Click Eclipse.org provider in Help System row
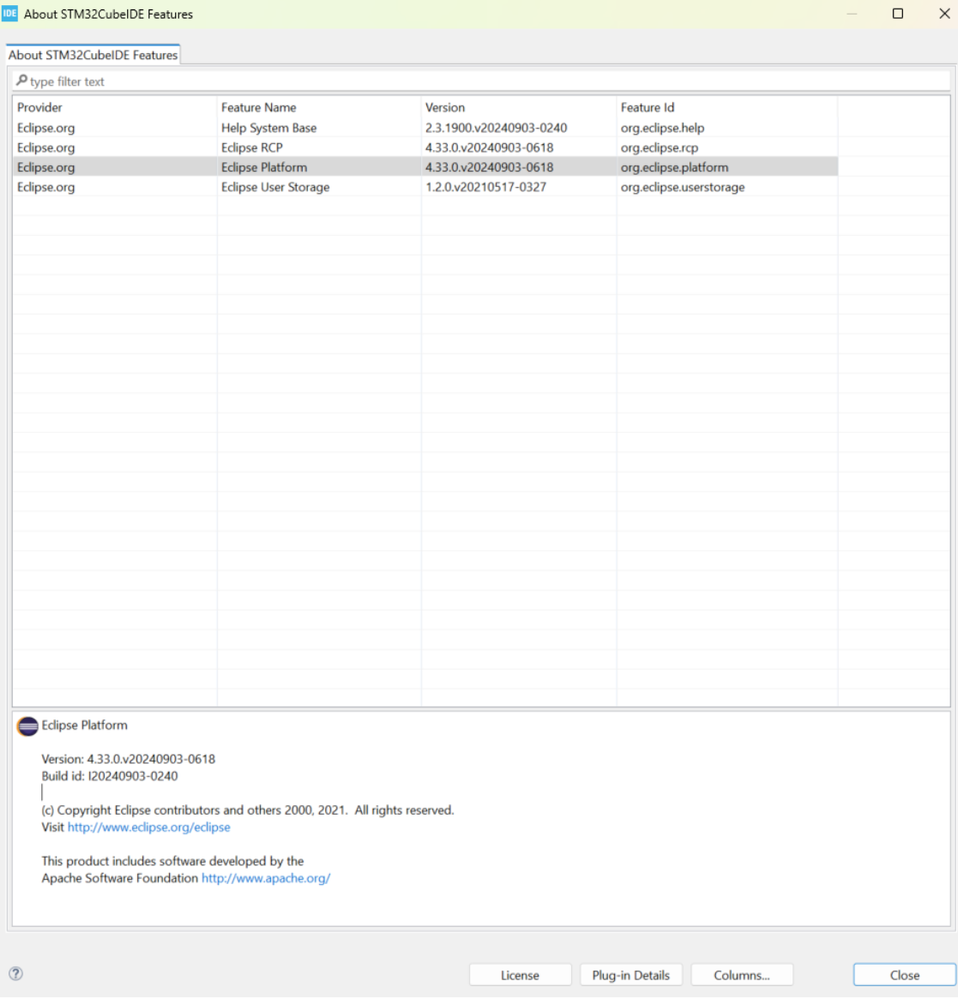The height and width of the screenshot is (999, 958). click(x=46, y=127)
